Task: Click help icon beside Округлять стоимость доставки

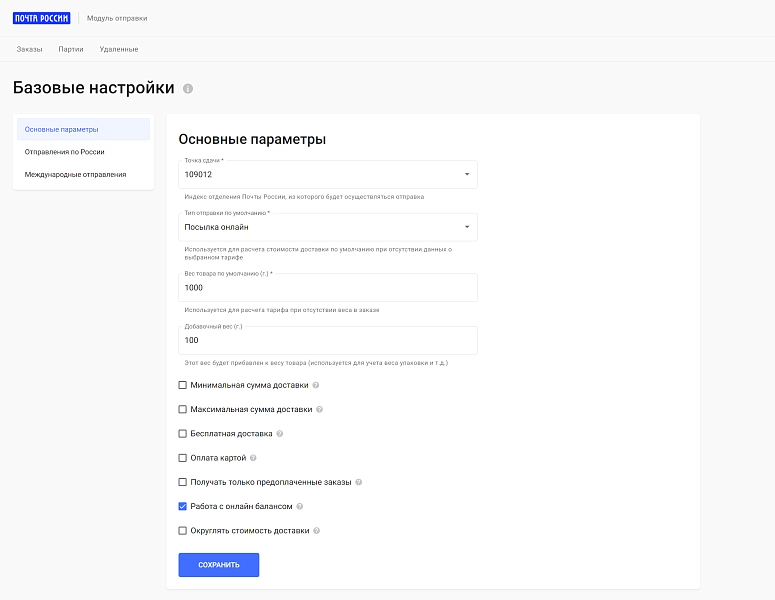Action: tap(317, 530)
